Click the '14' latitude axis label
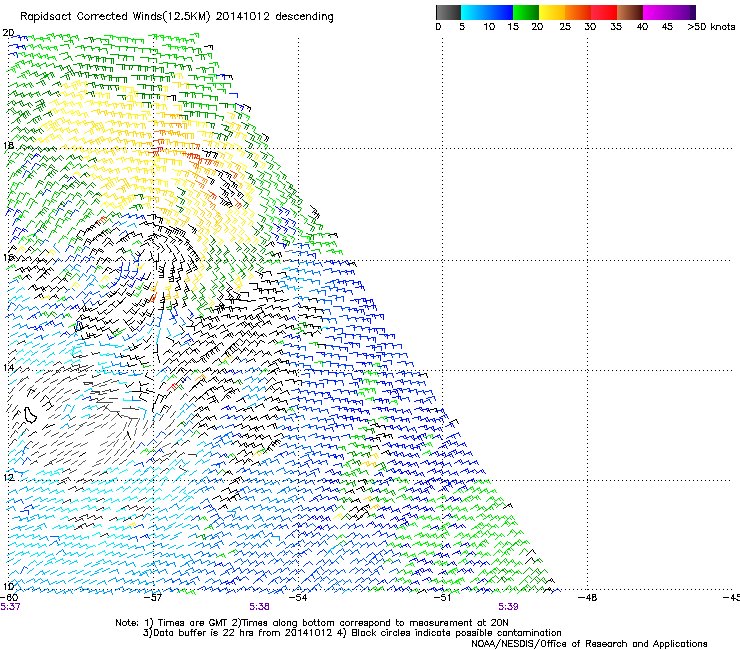740x650 pixels. [x=8, y=368]
